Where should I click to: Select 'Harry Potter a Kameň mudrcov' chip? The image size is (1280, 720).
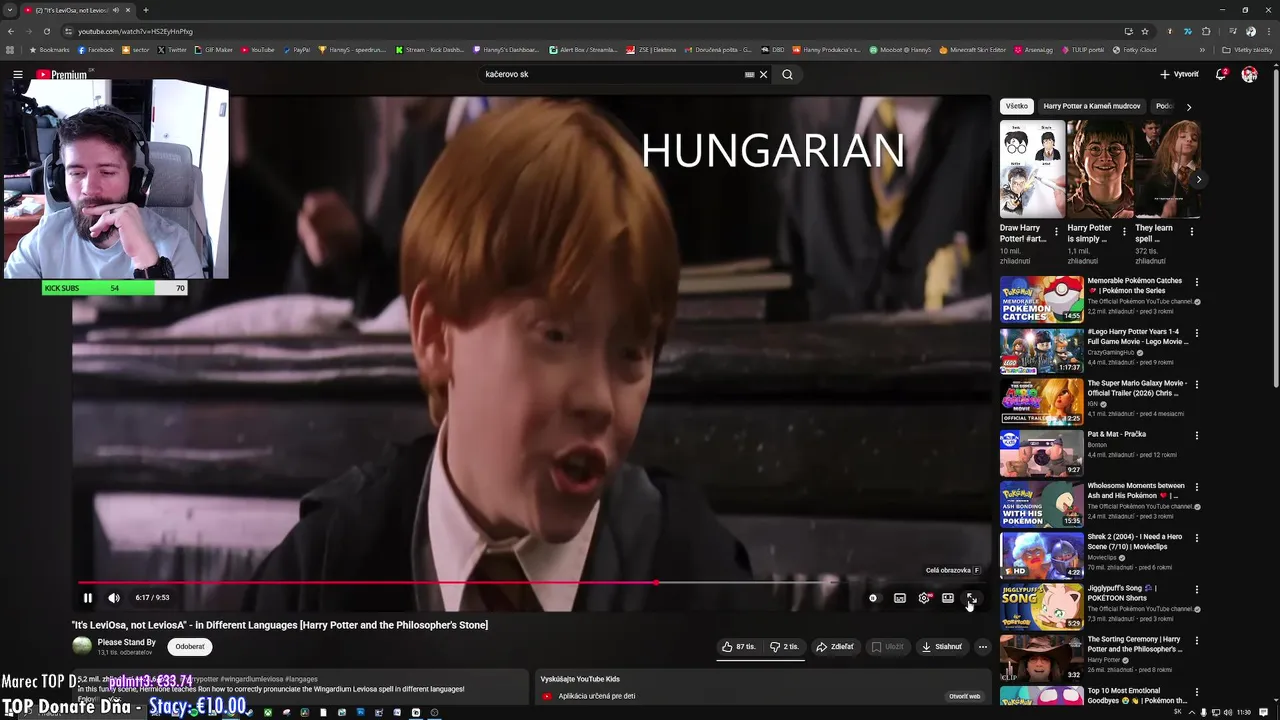(x=1092, y=106)
